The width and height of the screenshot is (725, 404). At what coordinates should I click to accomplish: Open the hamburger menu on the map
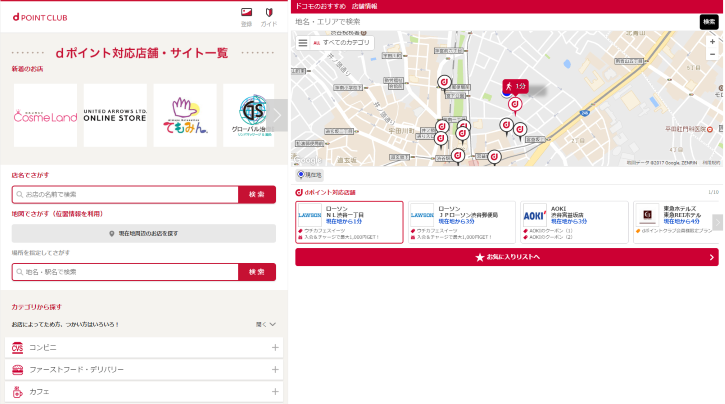pos(303,43)
